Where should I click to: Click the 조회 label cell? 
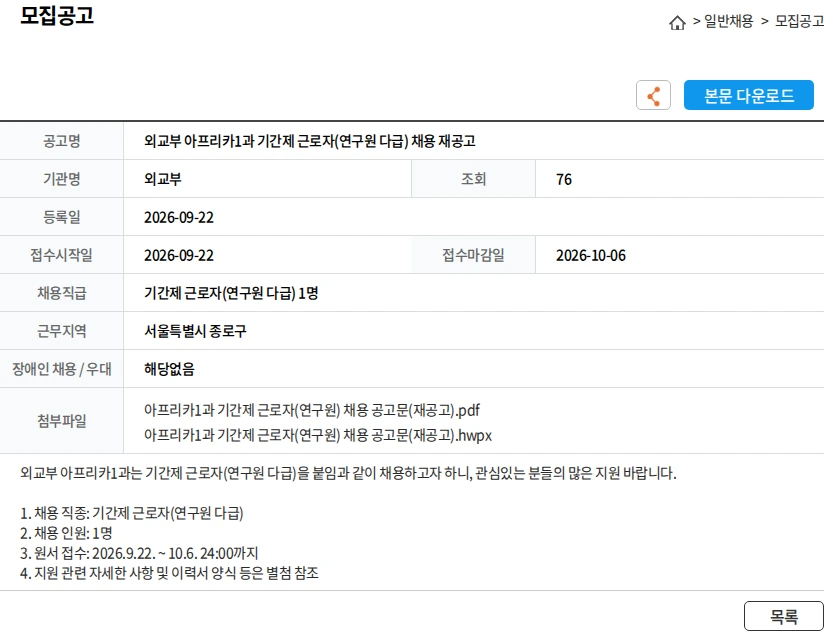(473, 179)
